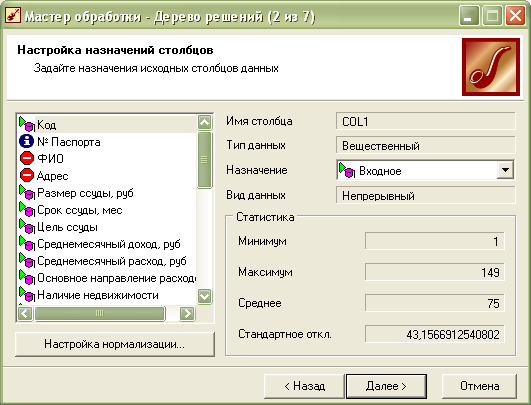Click the application icon in the title bar
531x405 pixels.
tap(13, 15)
